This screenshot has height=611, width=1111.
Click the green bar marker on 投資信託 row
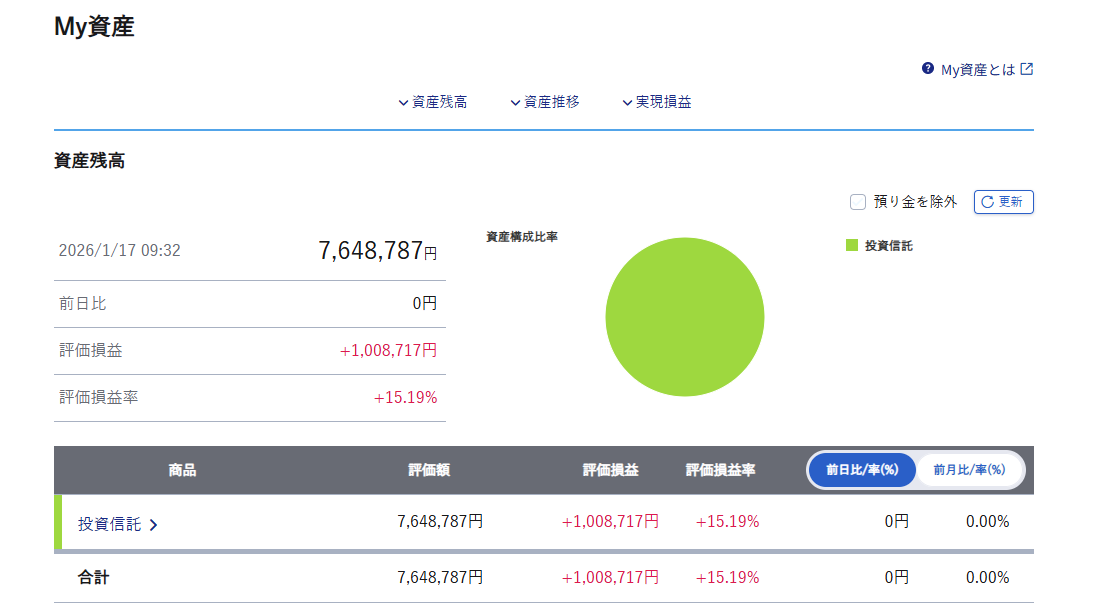click(x=58, y=522)
